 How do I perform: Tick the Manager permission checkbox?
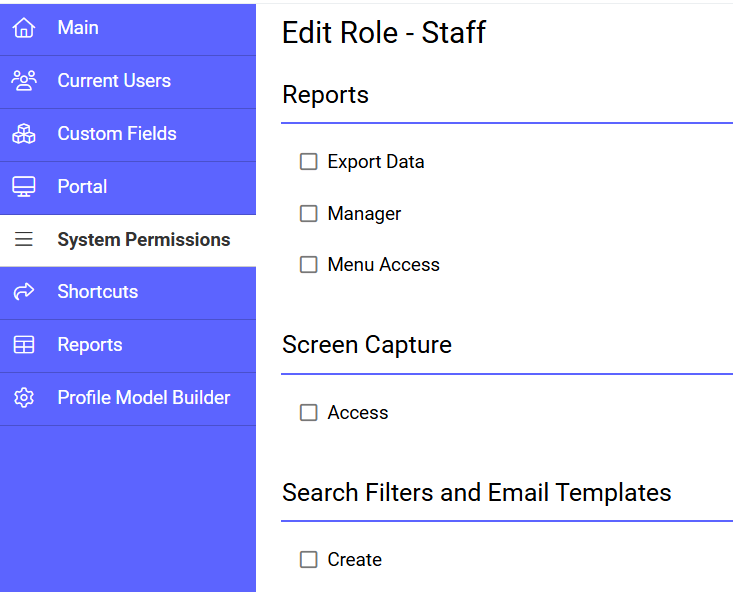click(x=309, y=214)
